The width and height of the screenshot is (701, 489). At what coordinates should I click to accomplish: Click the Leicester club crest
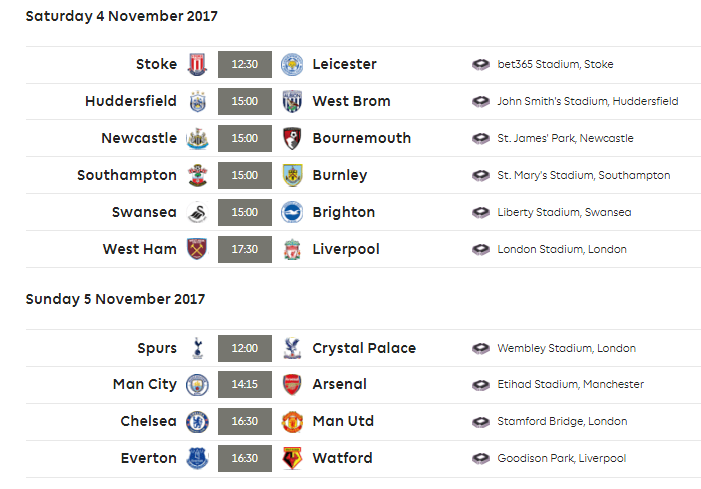pyautogui.click(x=292, y=64)
